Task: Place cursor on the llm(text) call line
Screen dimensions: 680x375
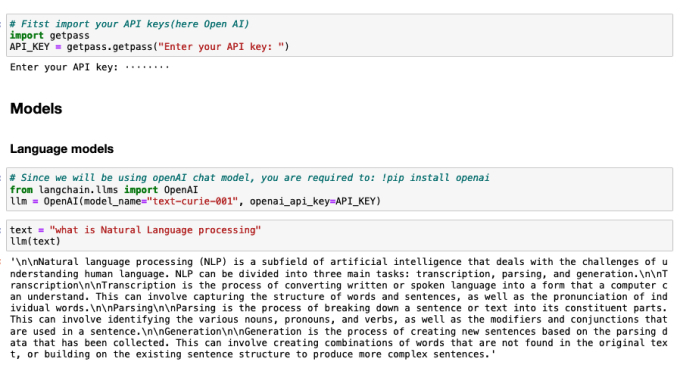Action: coord(35,241)
